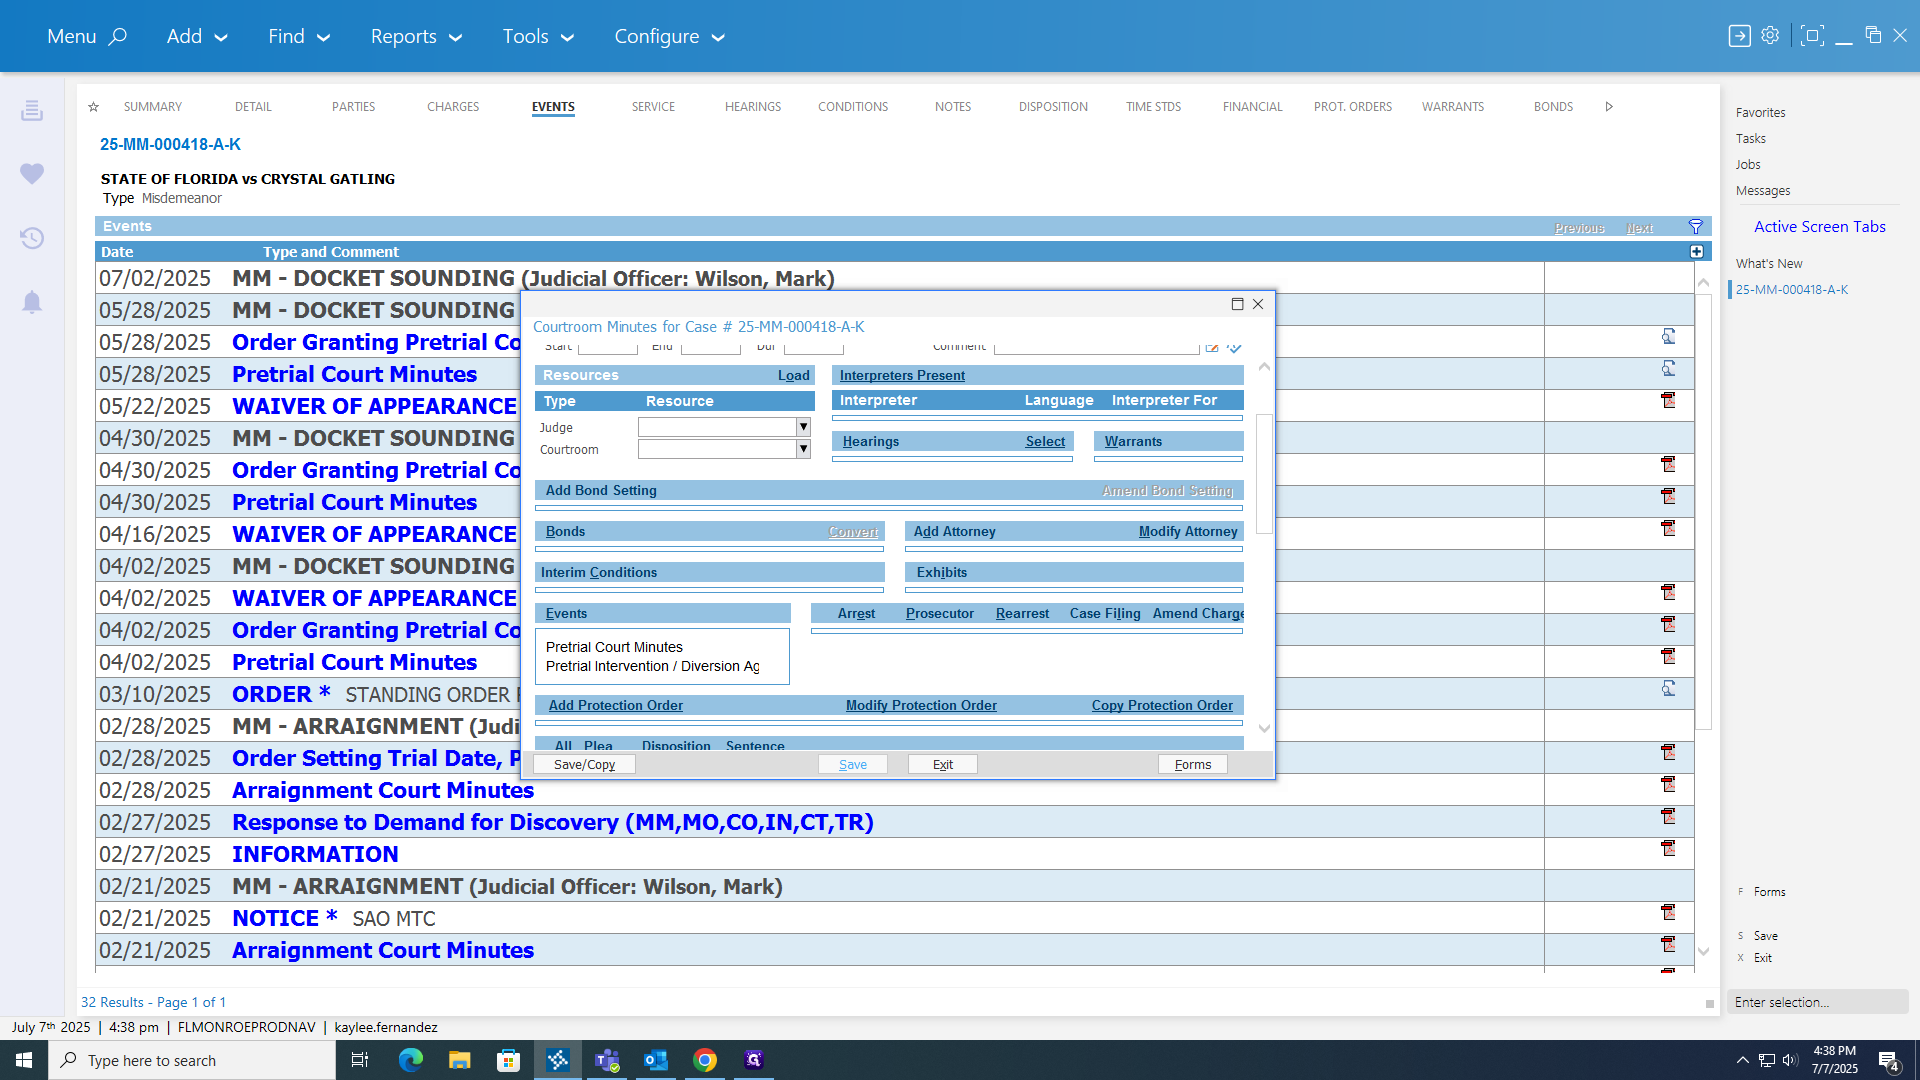Open document icon for 03/10/2025 ORDER row
Viewport: 1920px width, 1080px height.
(1668, 689)
